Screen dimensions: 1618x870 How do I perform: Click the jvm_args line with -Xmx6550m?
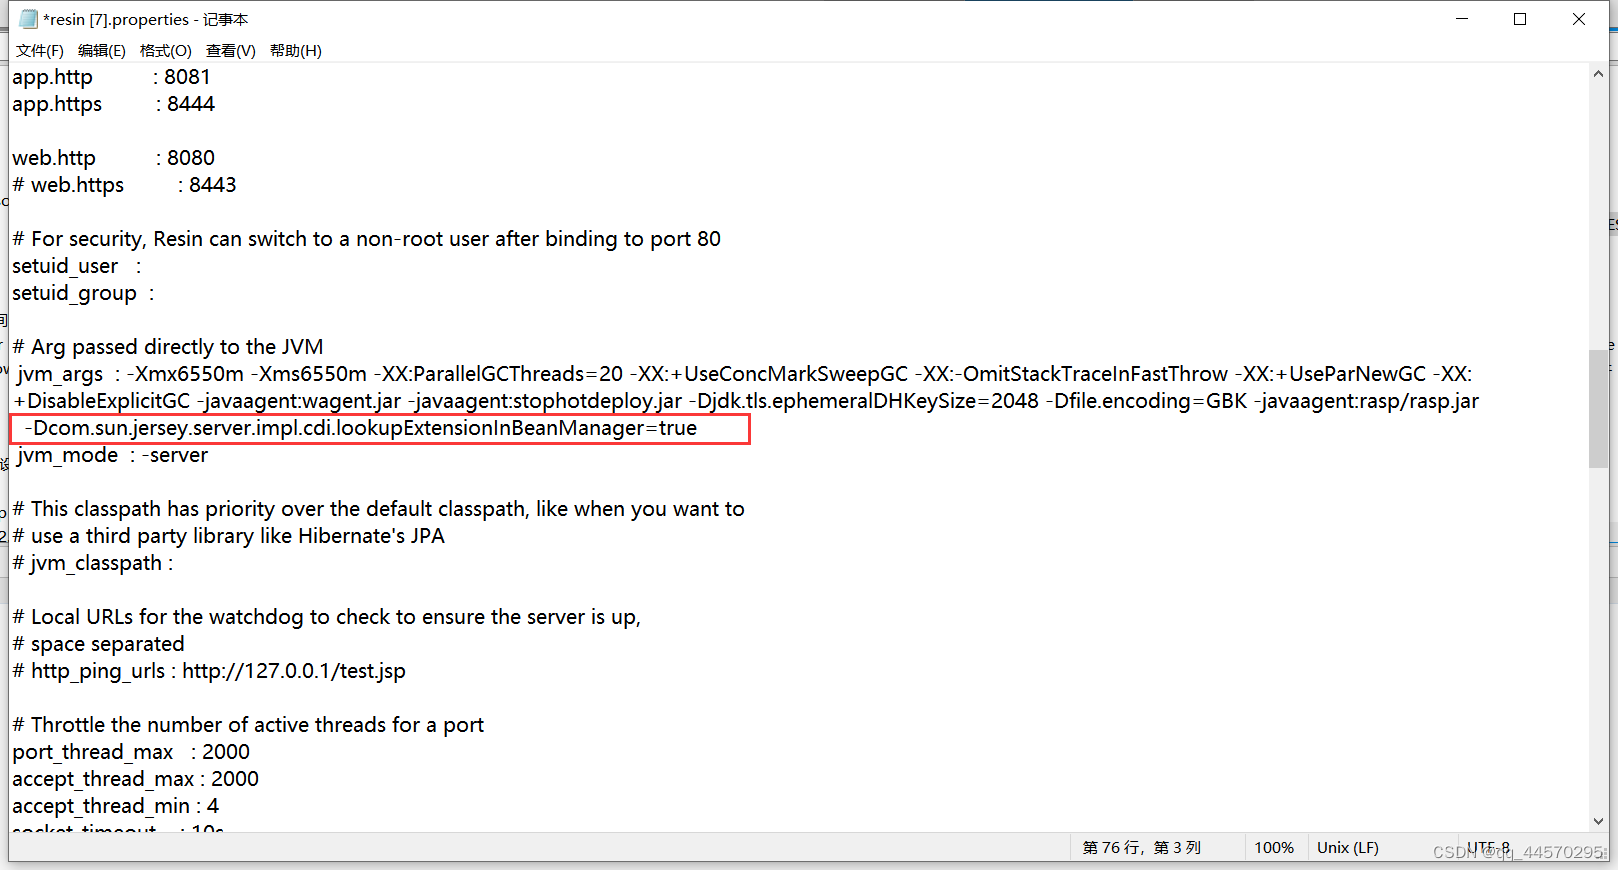(744, 374)
